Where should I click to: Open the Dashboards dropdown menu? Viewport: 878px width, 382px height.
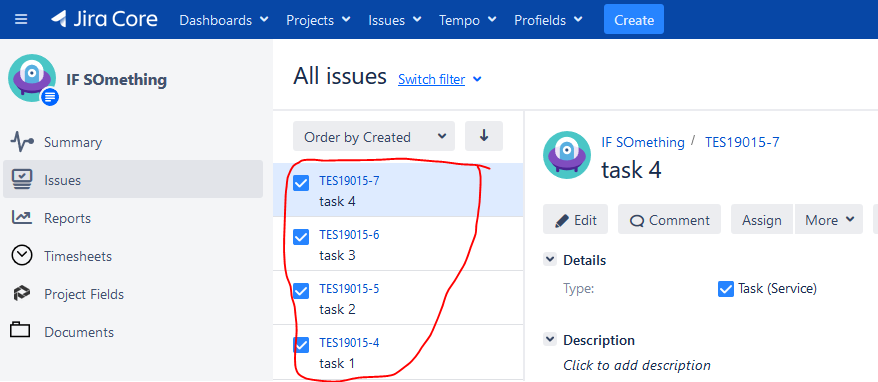(223, 20)
